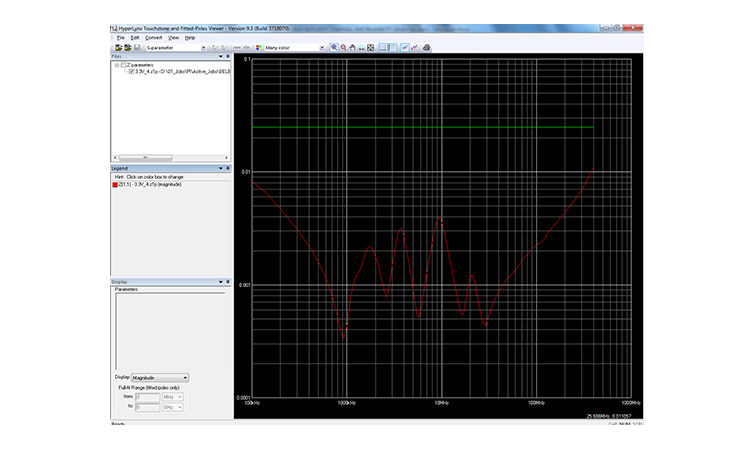Select the Zoom In magnifier tool
This screenshot has width=750, height=450.
pos(334,48)
